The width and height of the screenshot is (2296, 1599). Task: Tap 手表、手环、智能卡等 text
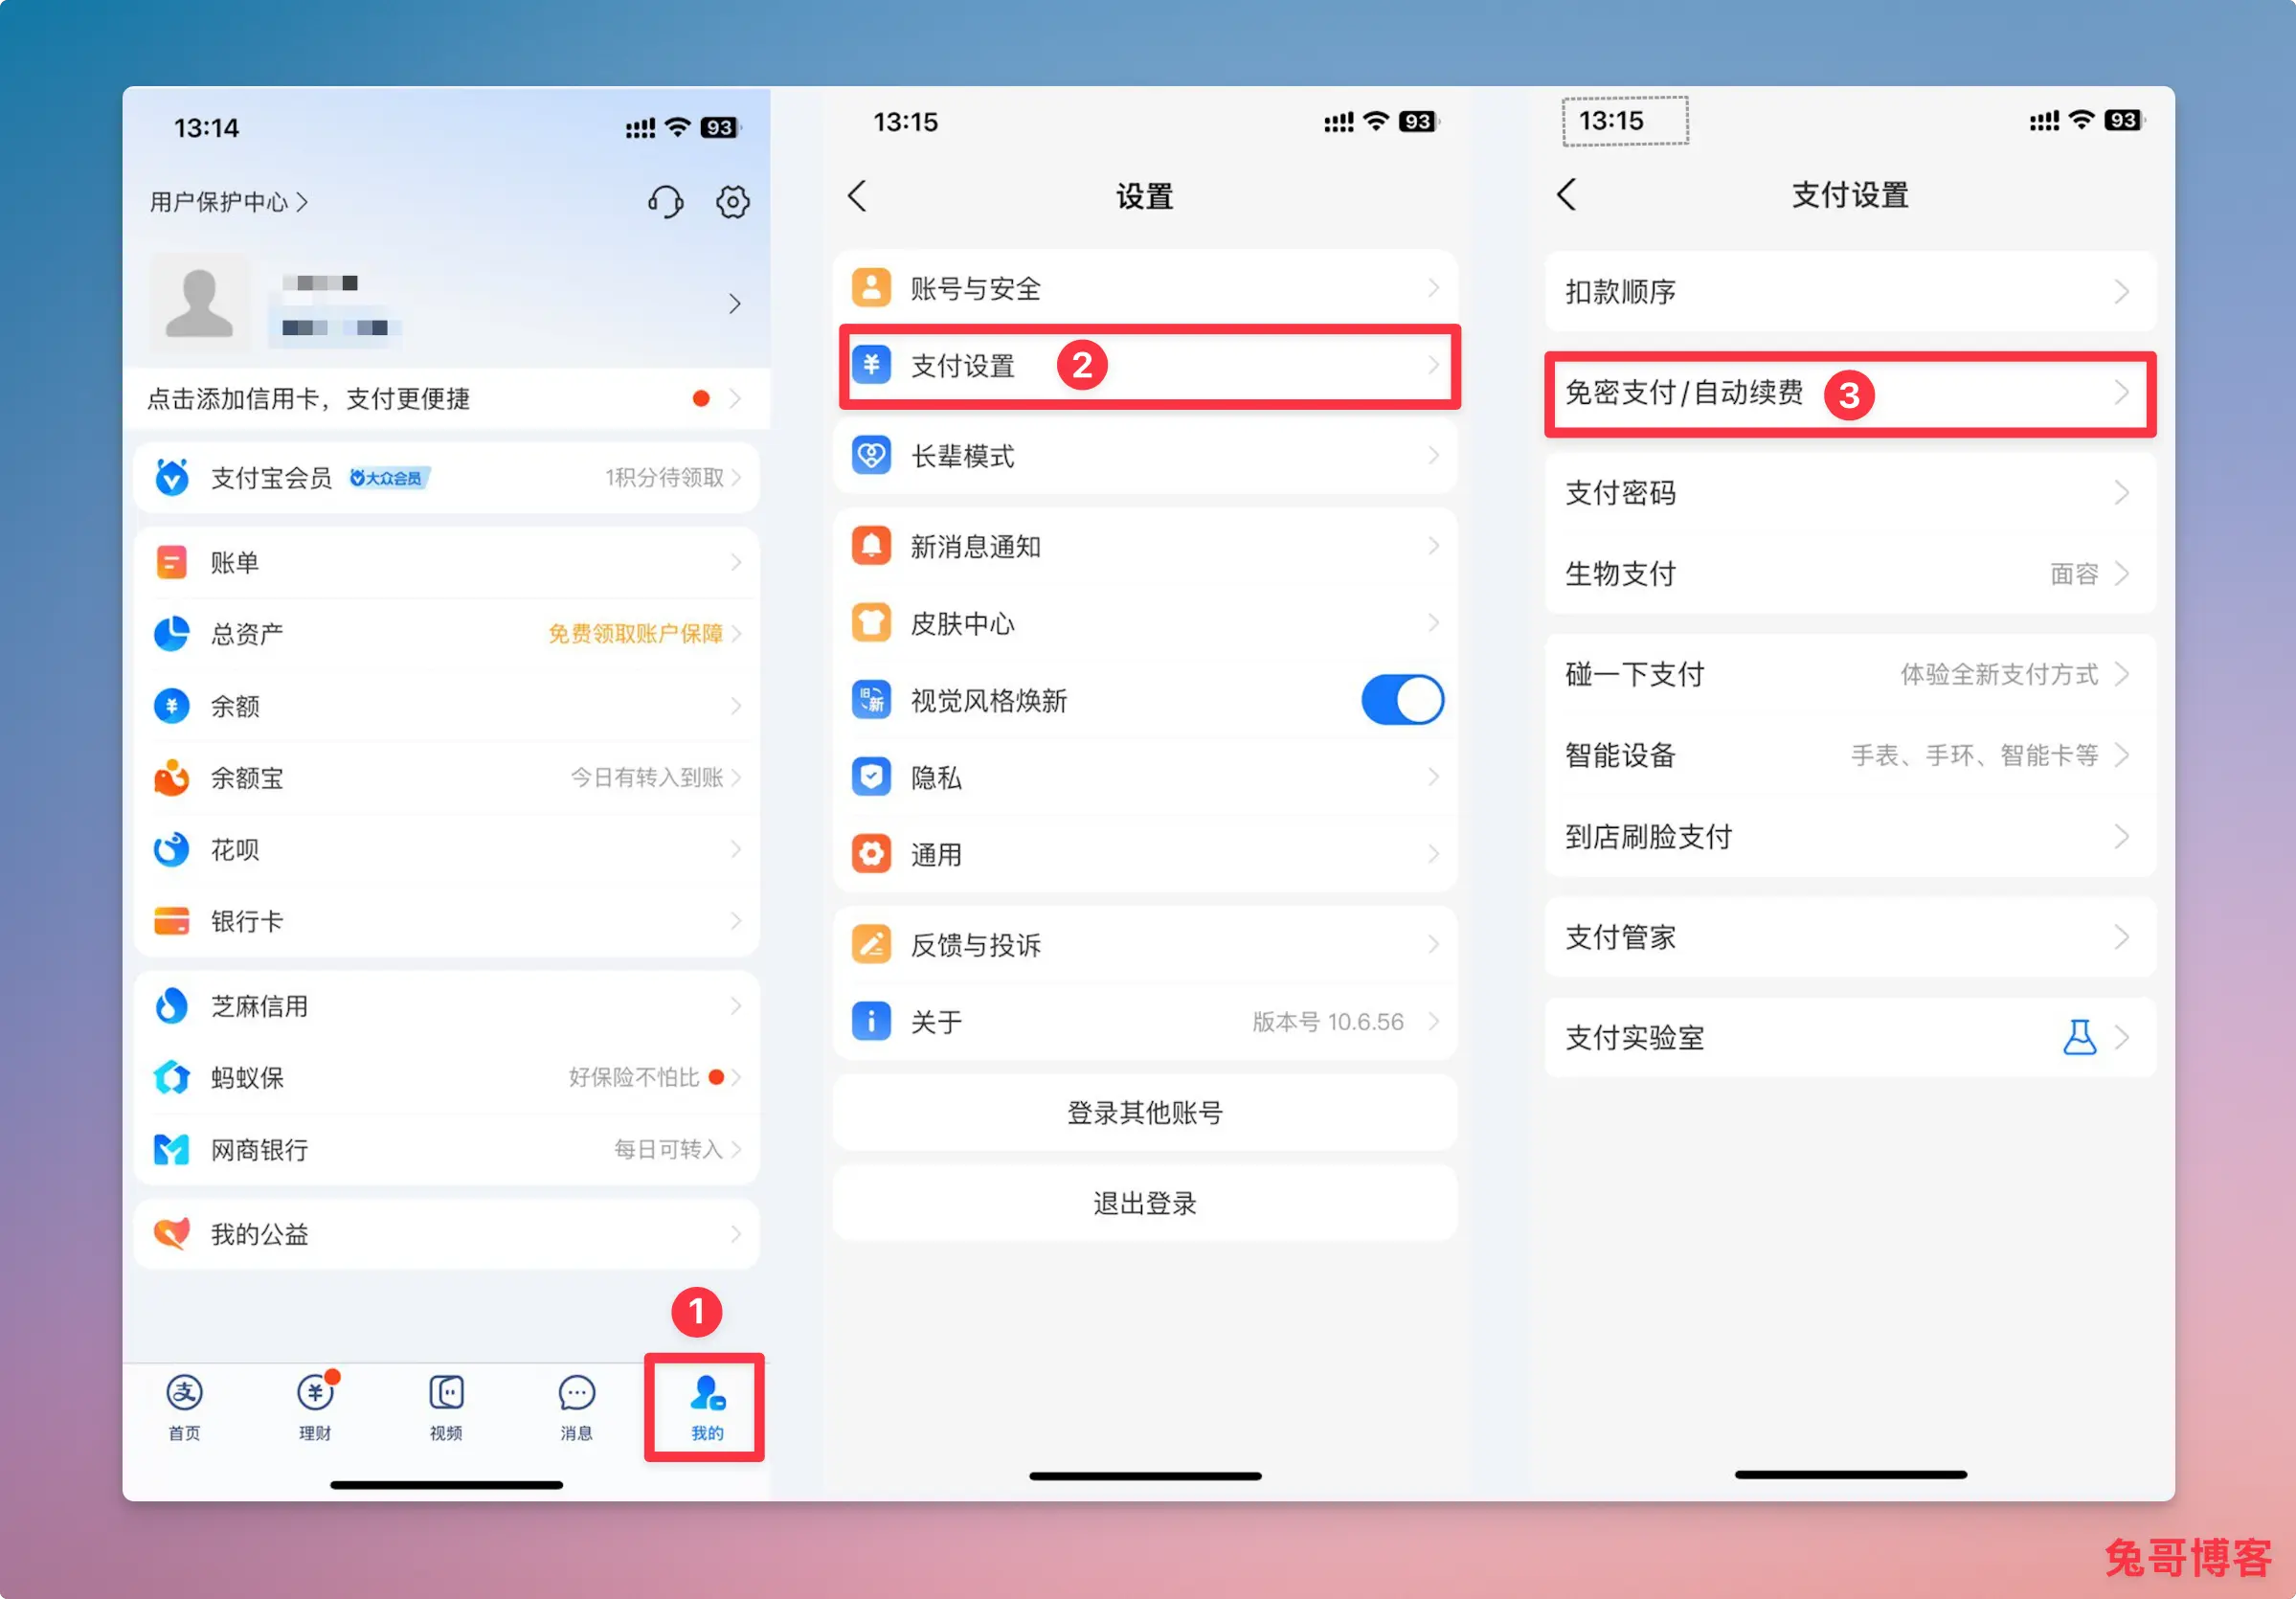[x=1974, y=756]
